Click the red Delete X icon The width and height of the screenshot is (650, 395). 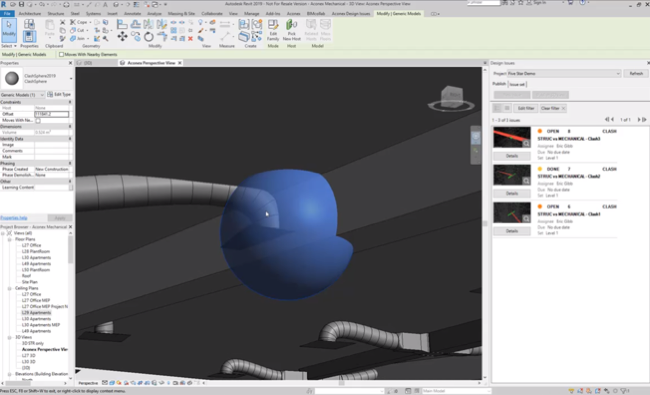[190, 39]
